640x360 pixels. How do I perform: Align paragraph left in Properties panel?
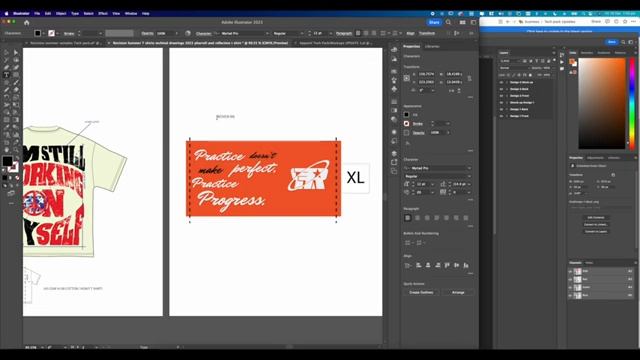coord(407,218)
